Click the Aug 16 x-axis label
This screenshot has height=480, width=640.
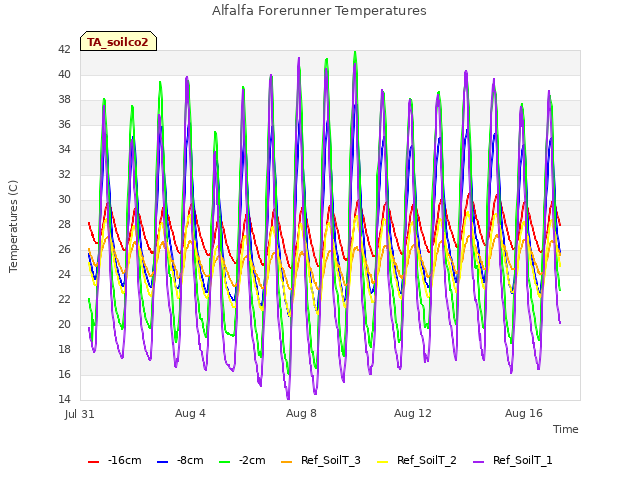pyautogui.click(x=524, y=413)
